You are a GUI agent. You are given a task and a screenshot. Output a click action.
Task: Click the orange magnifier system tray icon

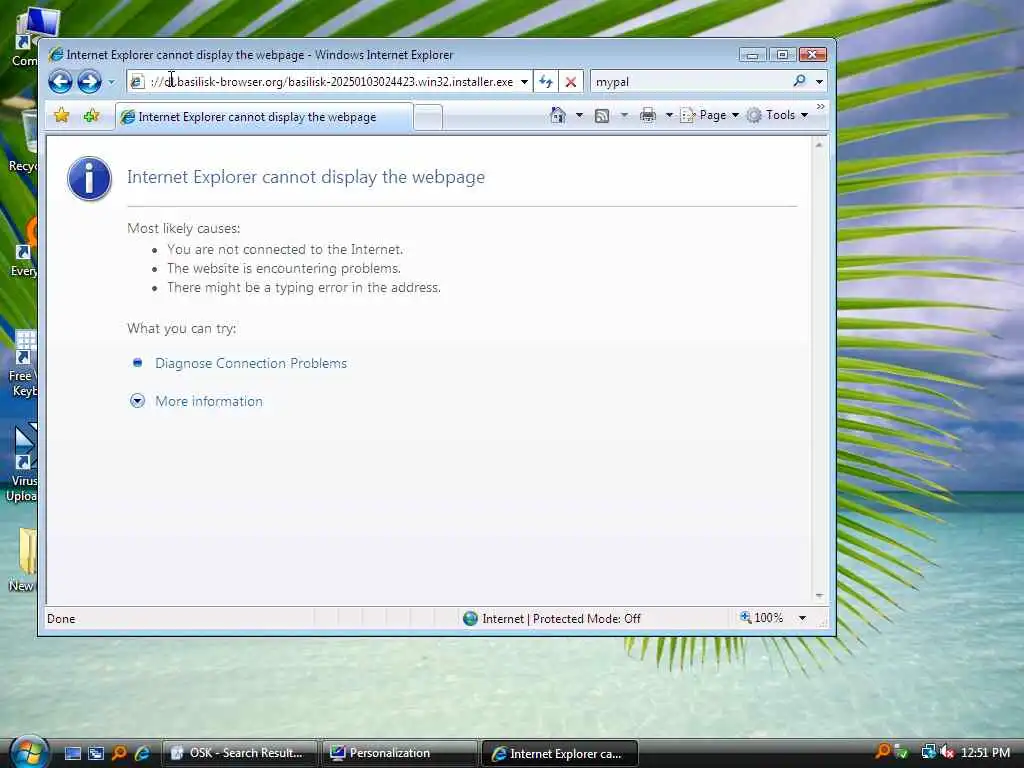[882, 751]
